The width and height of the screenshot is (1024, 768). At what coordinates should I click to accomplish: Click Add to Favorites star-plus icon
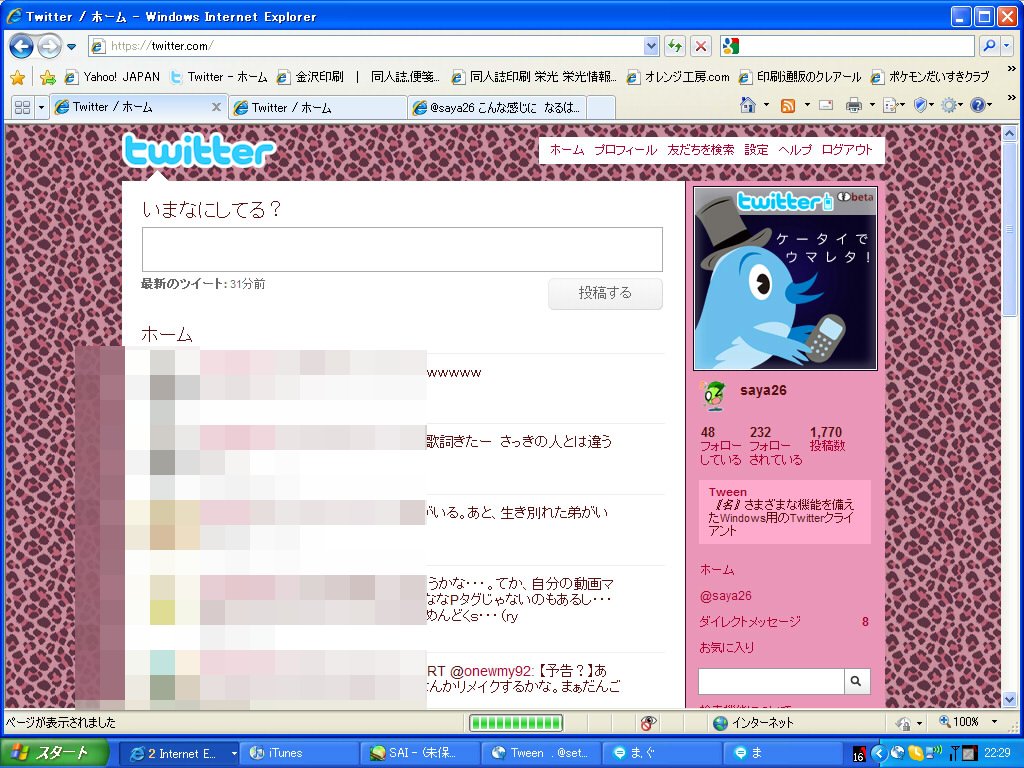coord(47,77)
